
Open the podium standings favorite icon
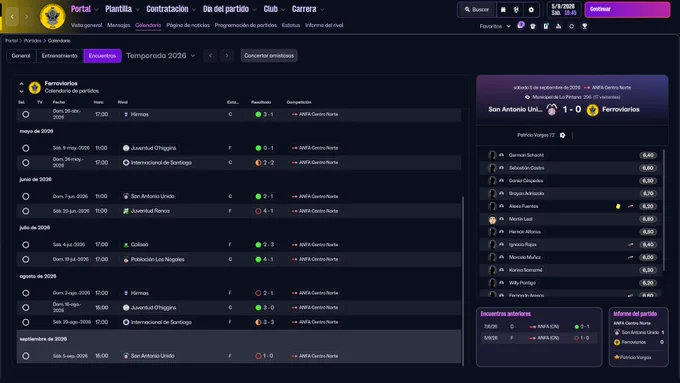tap(559, 26)
